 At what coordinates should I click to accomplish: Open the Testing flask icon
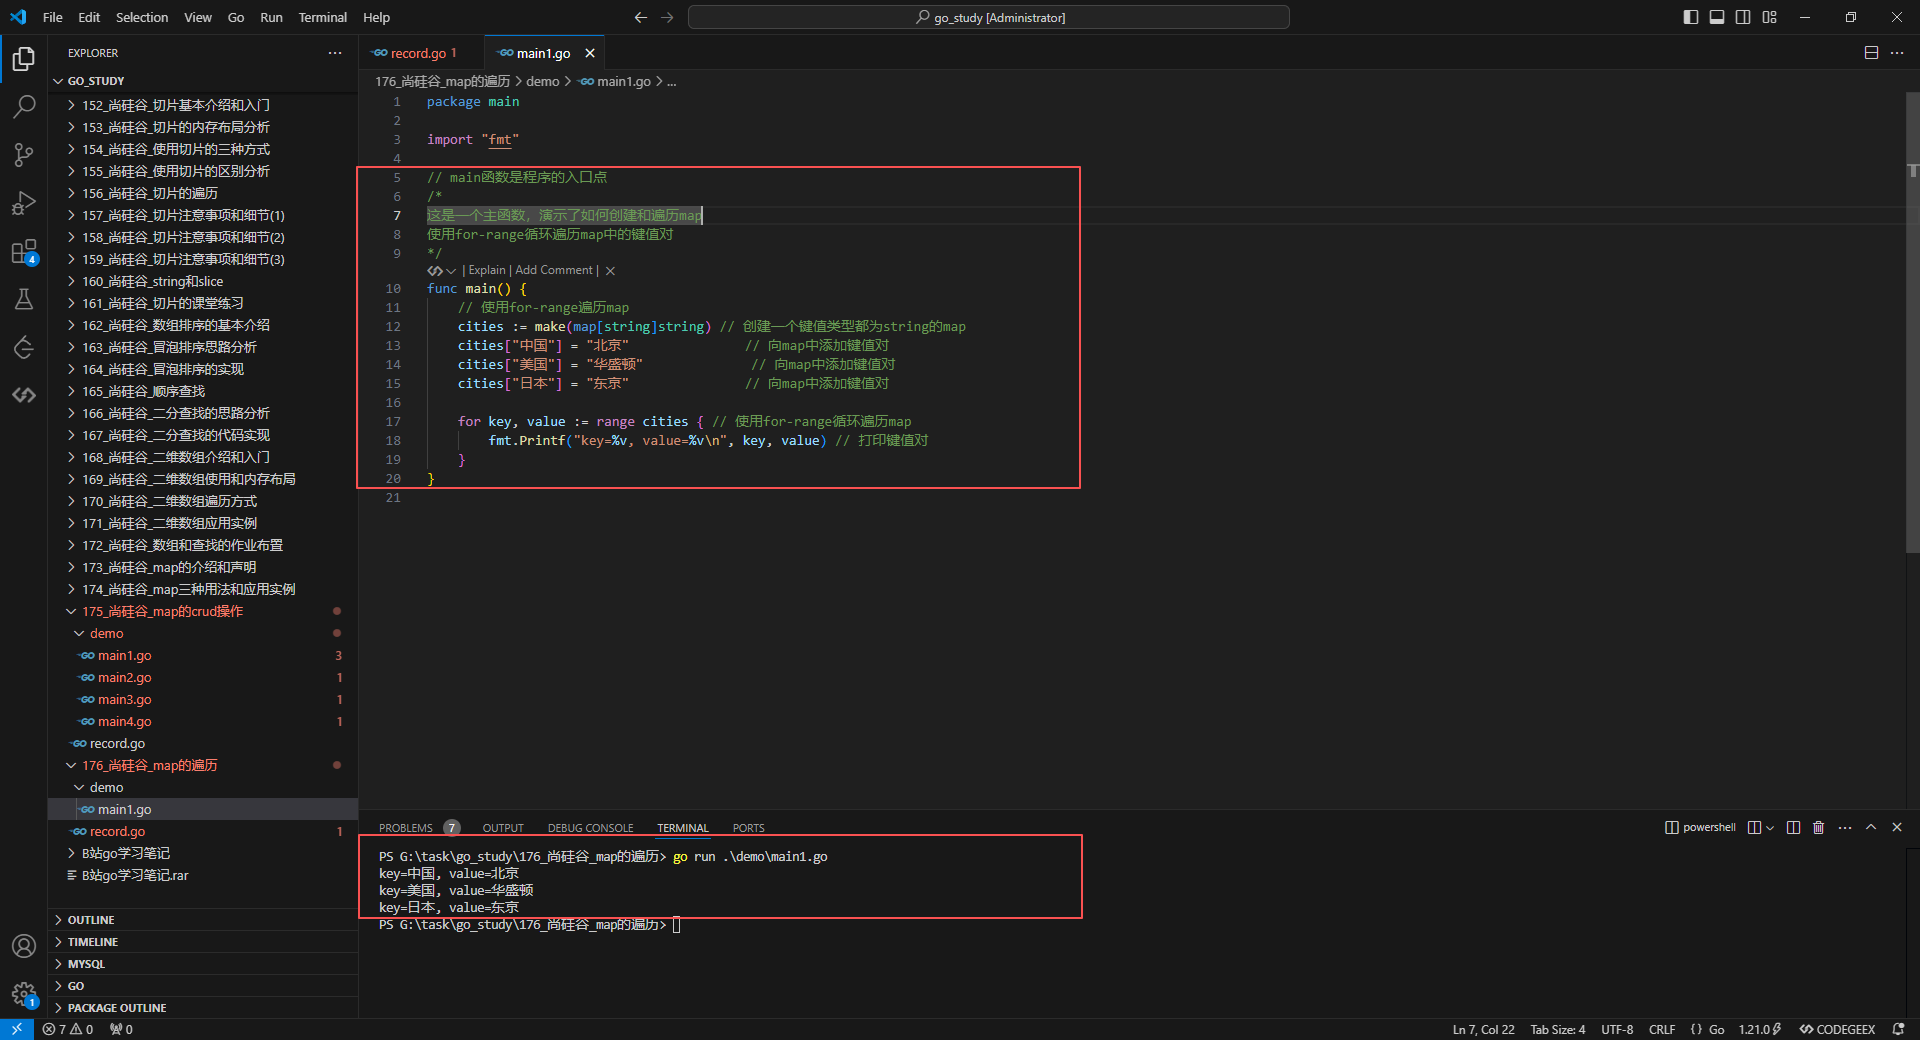(24, 299)
